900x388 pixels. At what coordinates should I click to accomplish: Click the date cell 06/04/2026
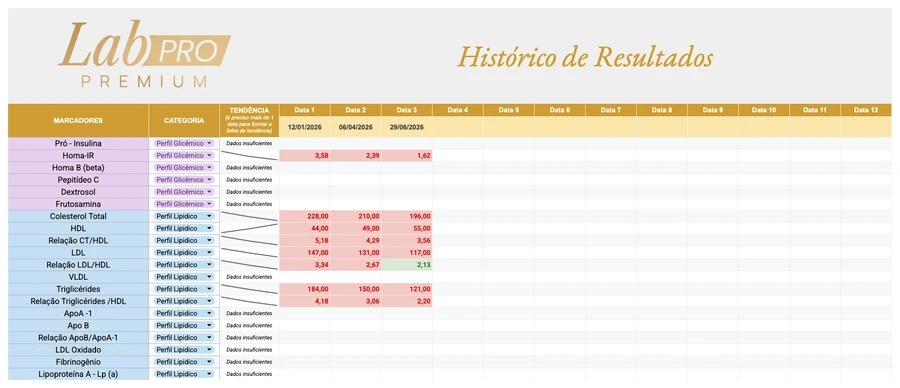356,127
